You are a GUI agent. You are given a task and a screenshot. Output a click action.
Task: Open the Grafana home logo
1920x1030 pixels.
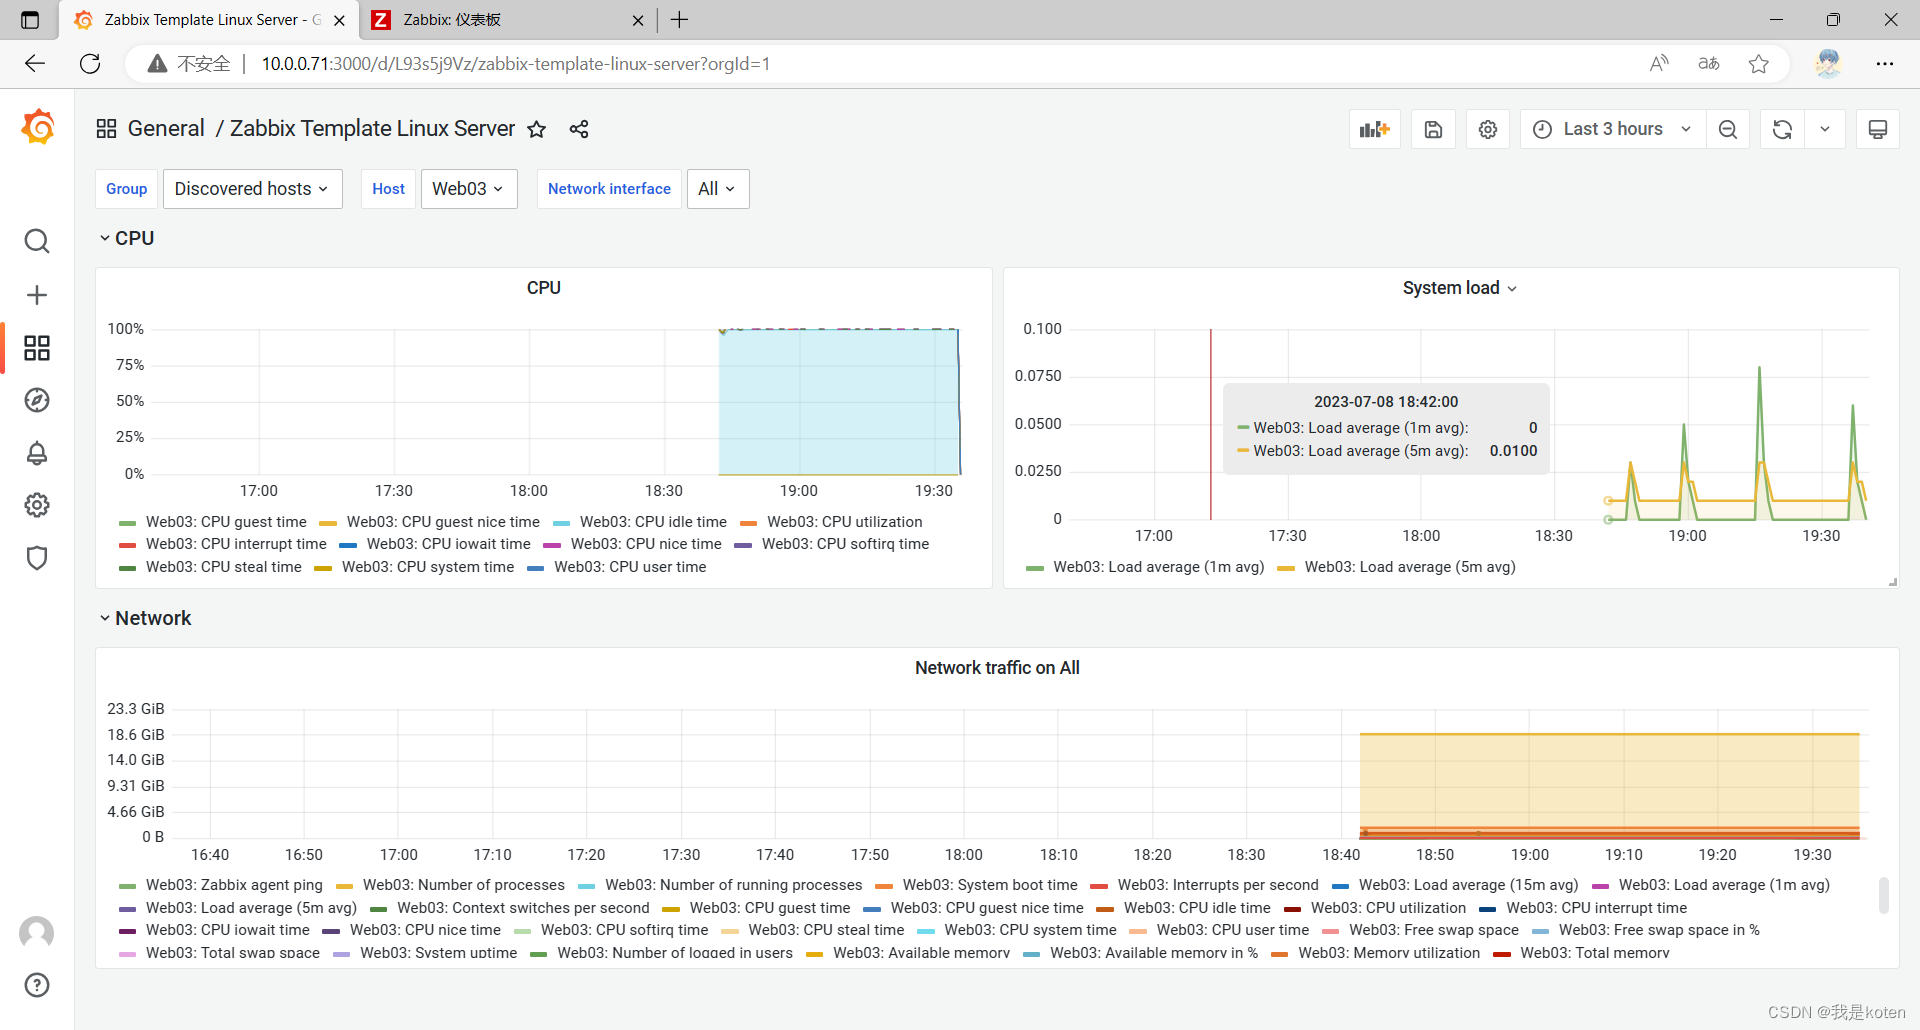(37, 128)
